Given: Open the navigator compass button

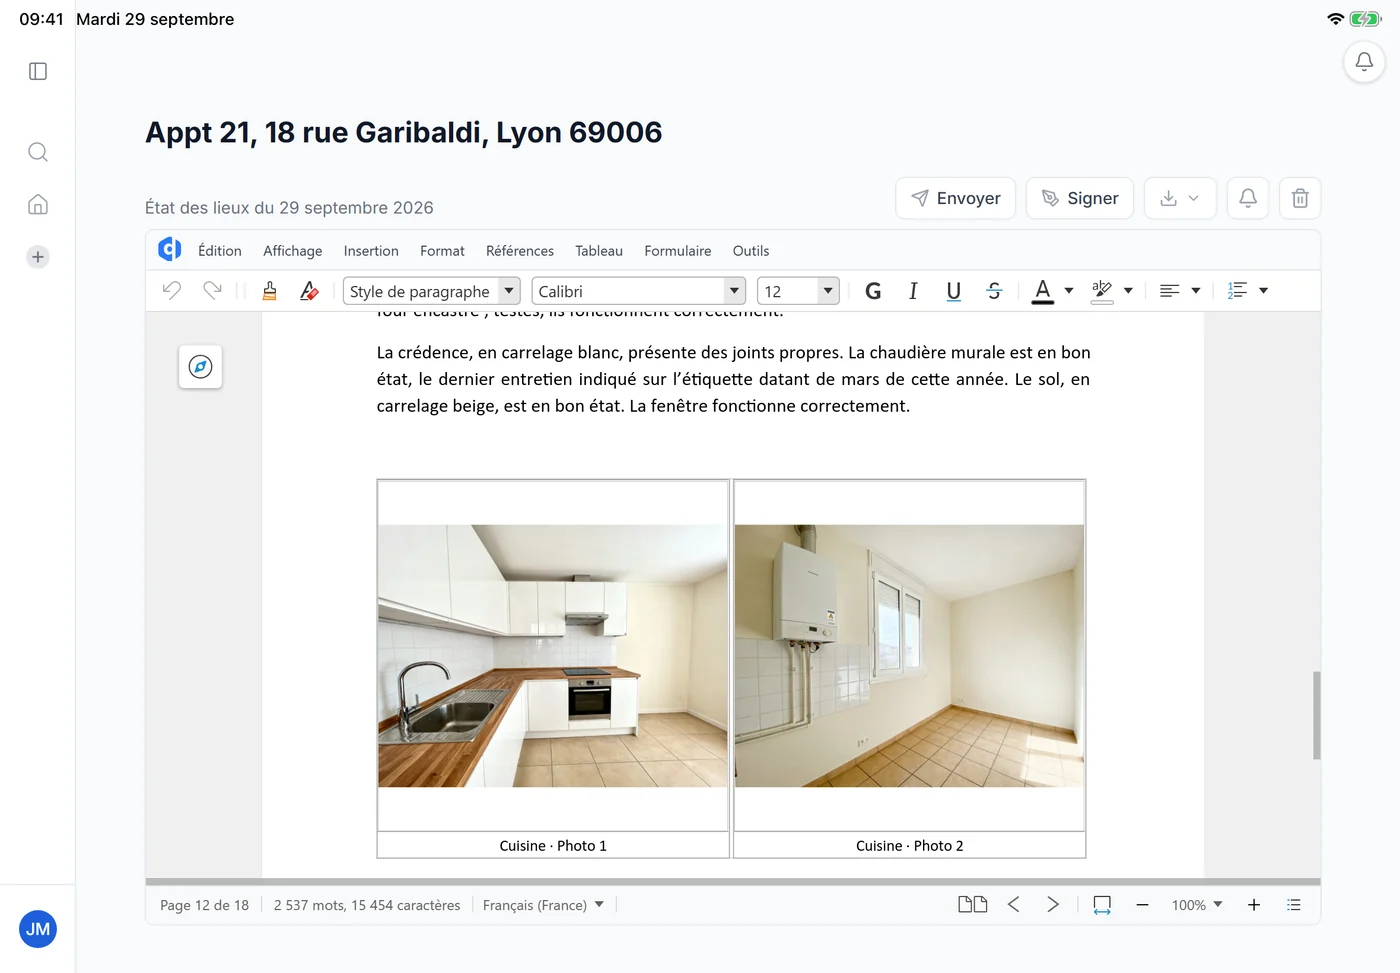Looking at the screenshot, I should 200,367.
